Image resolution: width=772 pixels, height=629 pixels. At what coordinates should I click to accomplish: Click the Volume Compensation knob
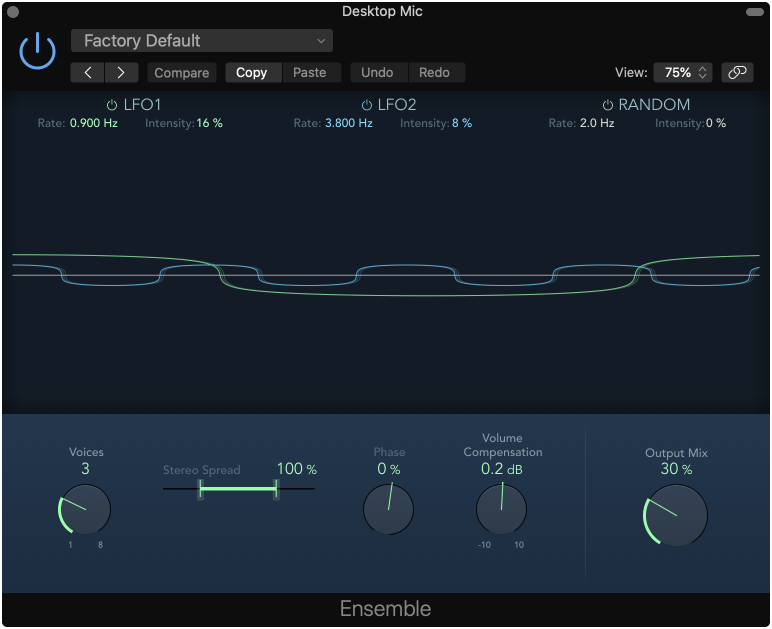tap(501, 508)
